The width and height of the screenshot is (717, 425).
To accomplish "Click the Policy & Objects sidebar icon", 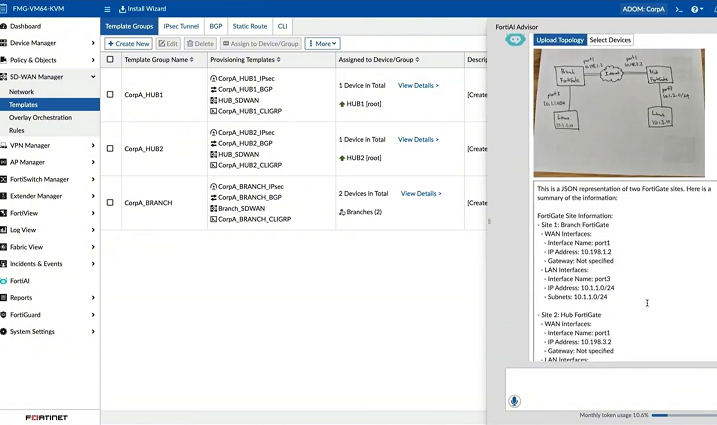I will click(4, 60).
